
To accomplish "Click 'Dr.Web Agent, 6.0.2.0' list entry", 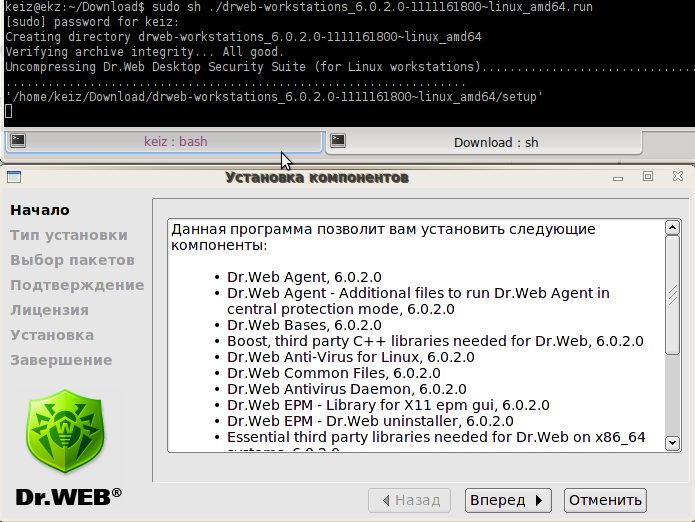I will [x=304, y=277].
